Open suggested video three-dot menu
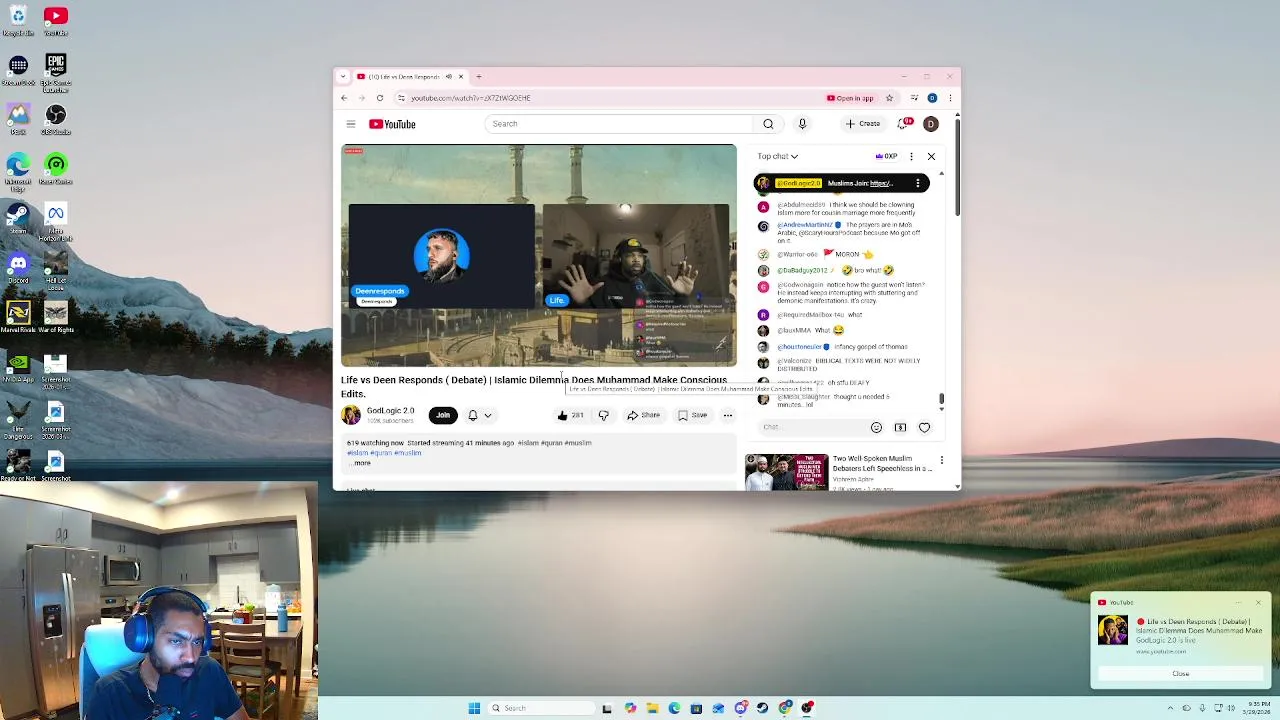Image resolution: width=1280 pixels, height=720 pixels. pyautogui.click(x=941, y=461)
